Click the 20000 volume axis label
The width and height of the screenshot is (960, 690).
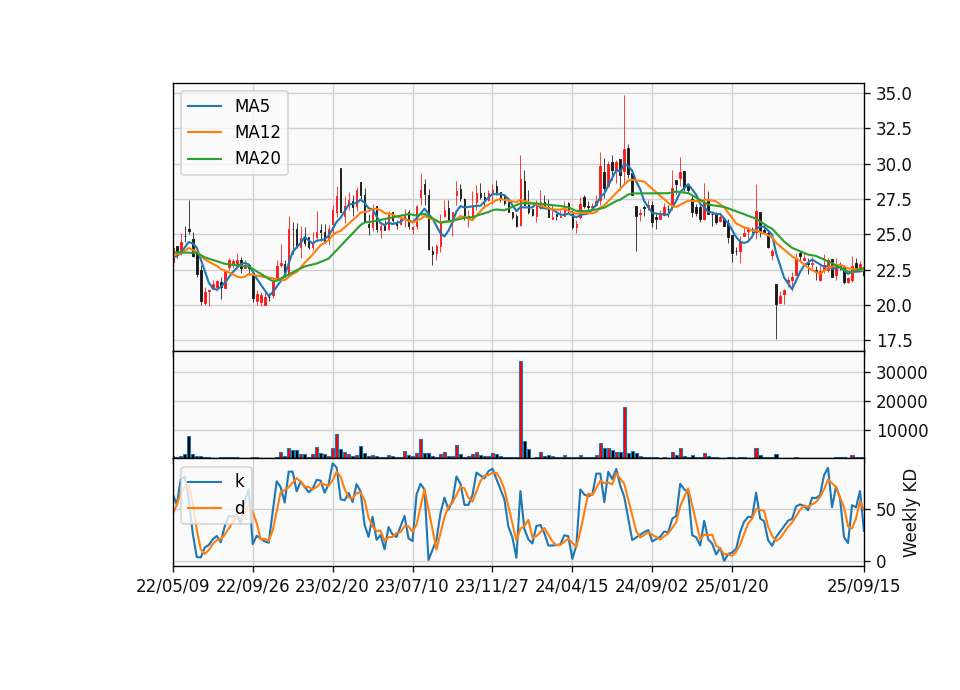point(902,402)
